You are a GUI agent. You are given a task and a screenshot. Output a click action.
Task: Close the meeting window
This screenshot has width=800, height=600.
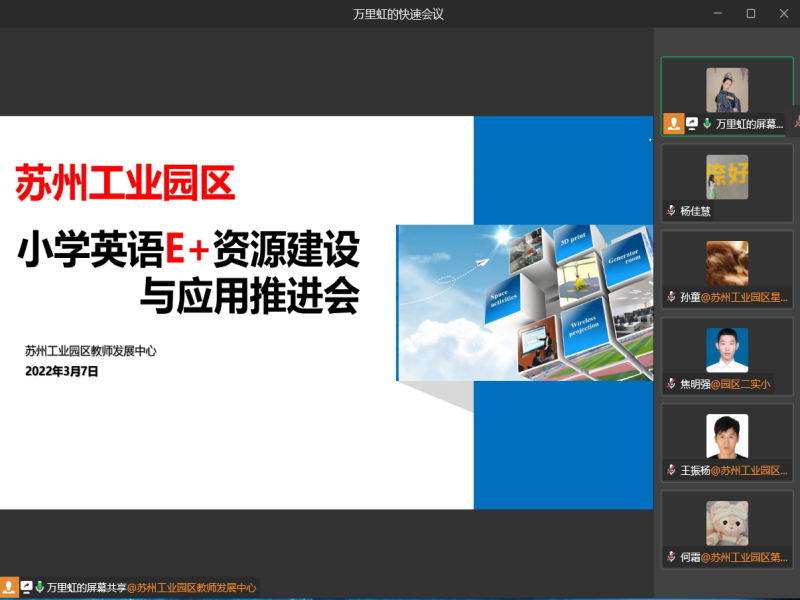[x=784, y=14]
